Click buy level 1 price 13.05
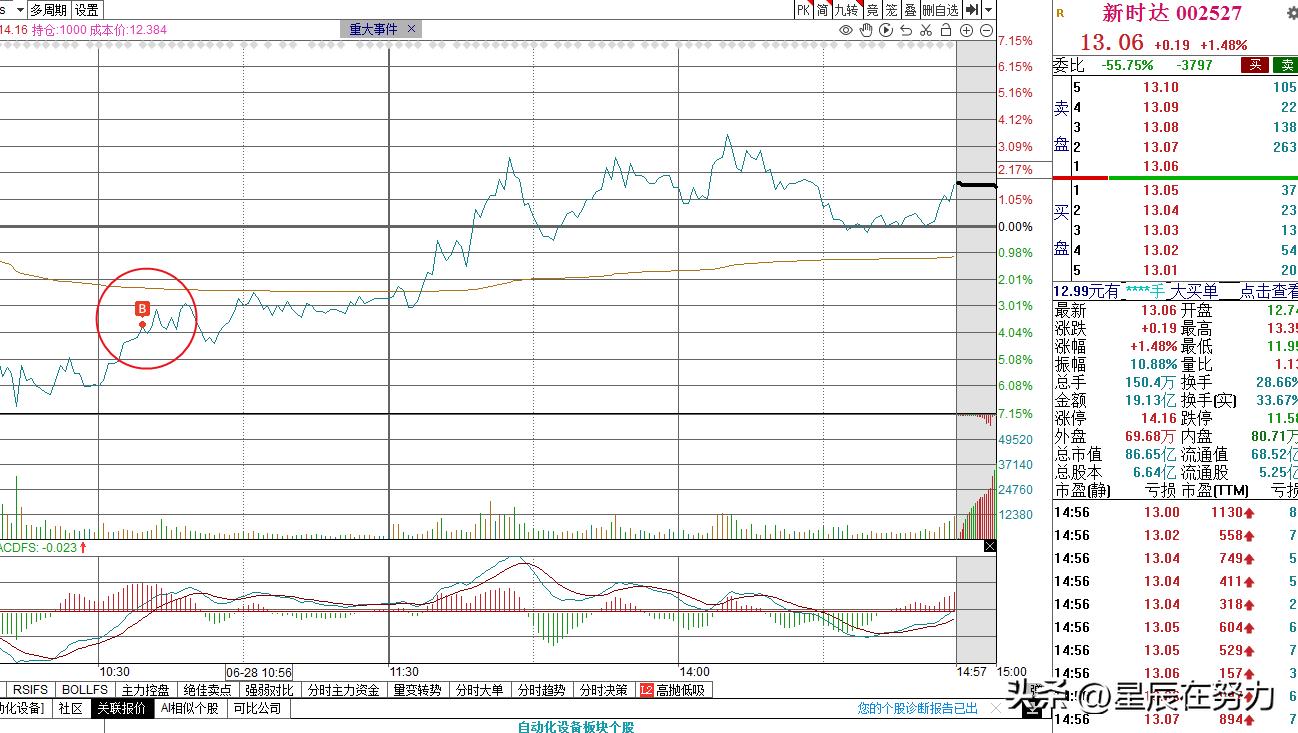 point(1160,190)
